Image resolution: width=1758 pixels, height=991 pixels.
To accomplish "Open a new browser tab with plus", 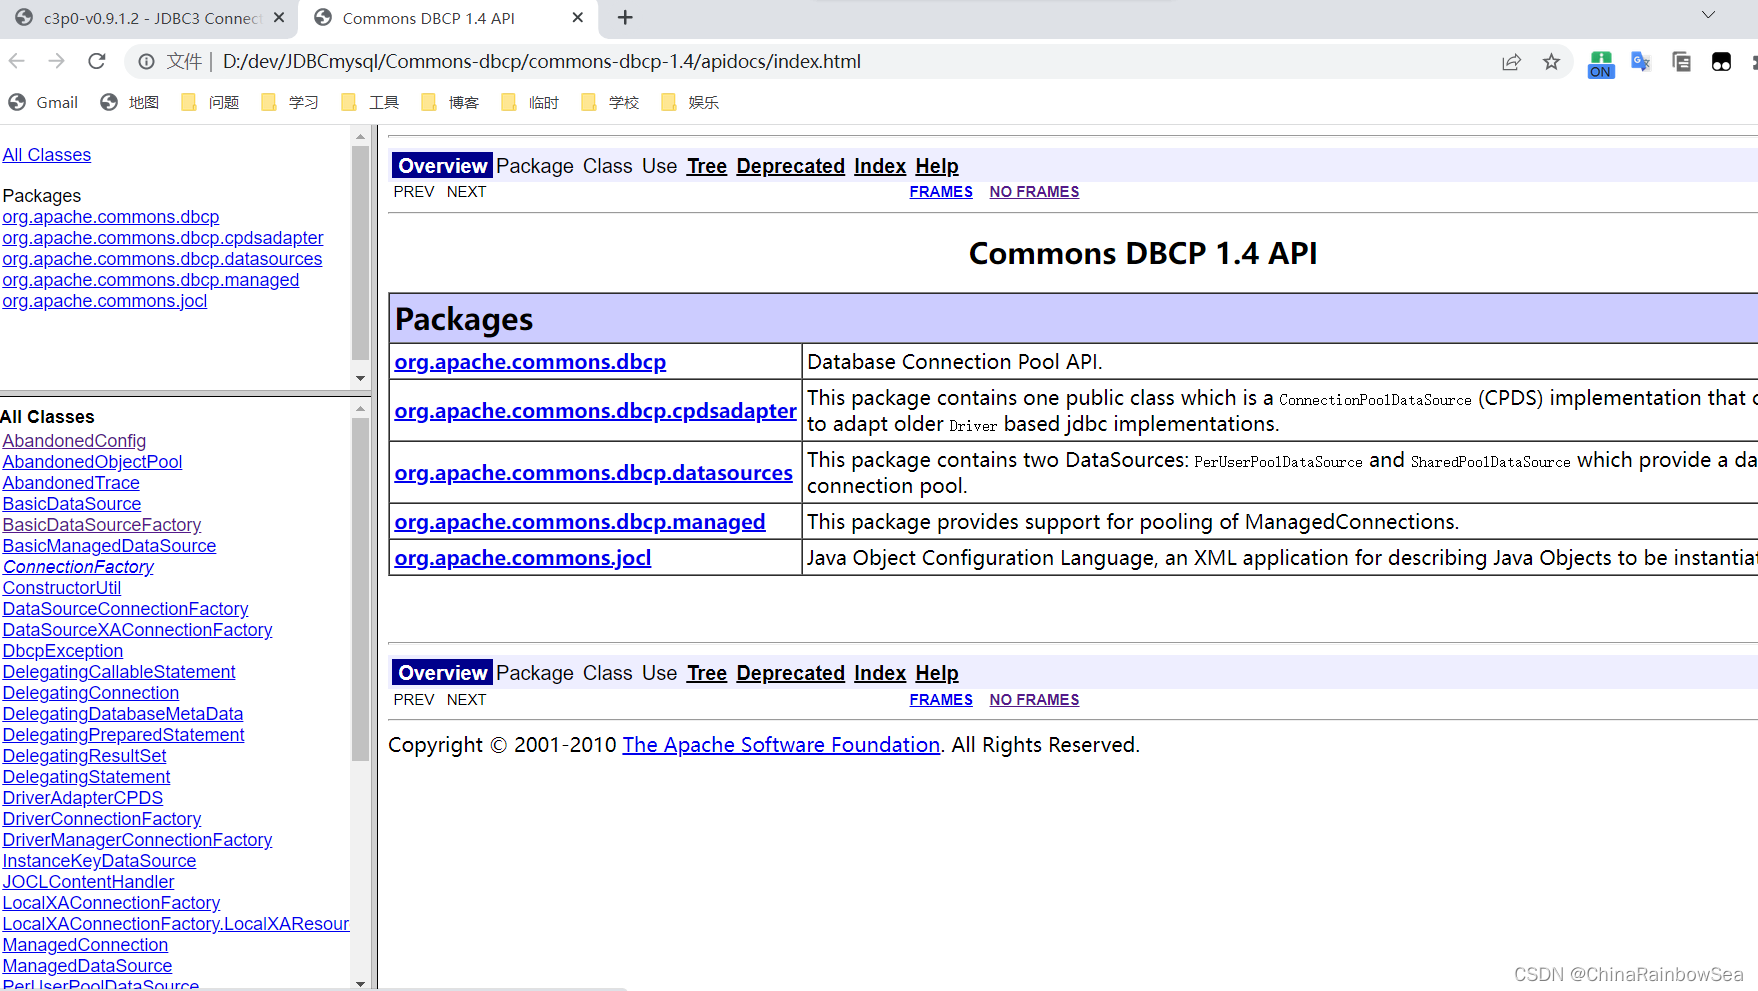I will 625,18.
